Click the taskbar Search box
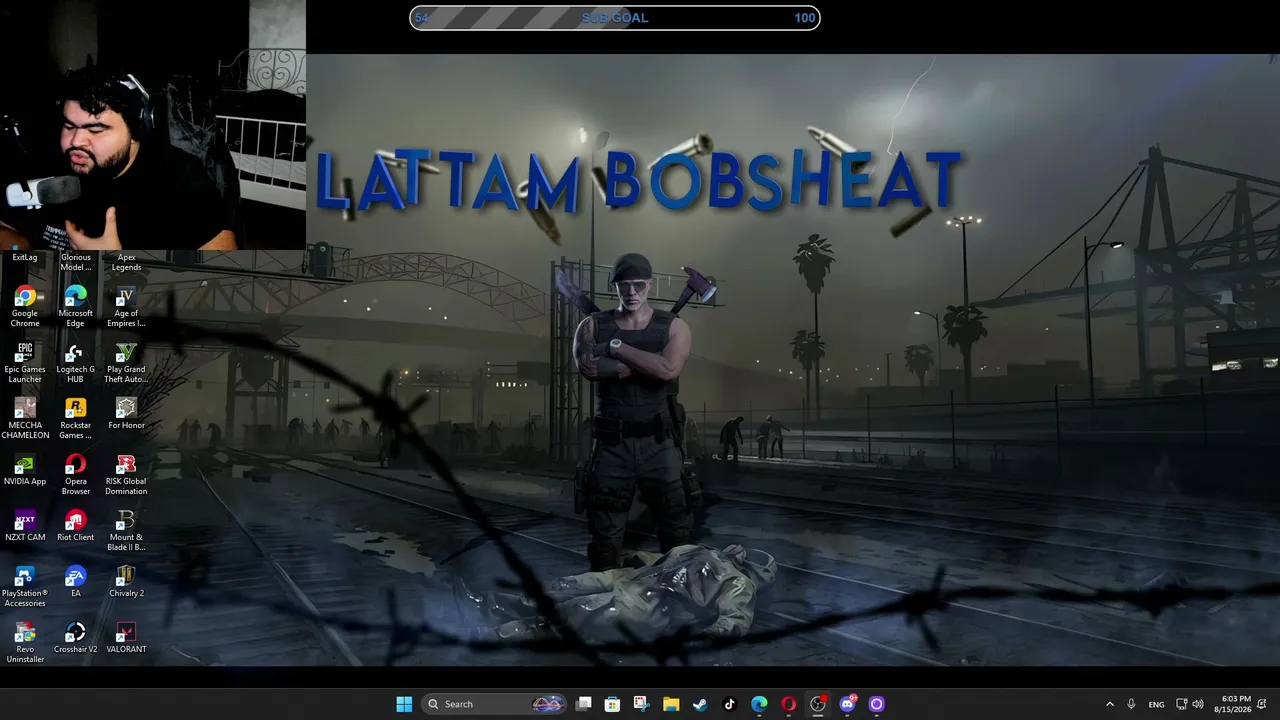1280x720 pixels. click(494, 704)
